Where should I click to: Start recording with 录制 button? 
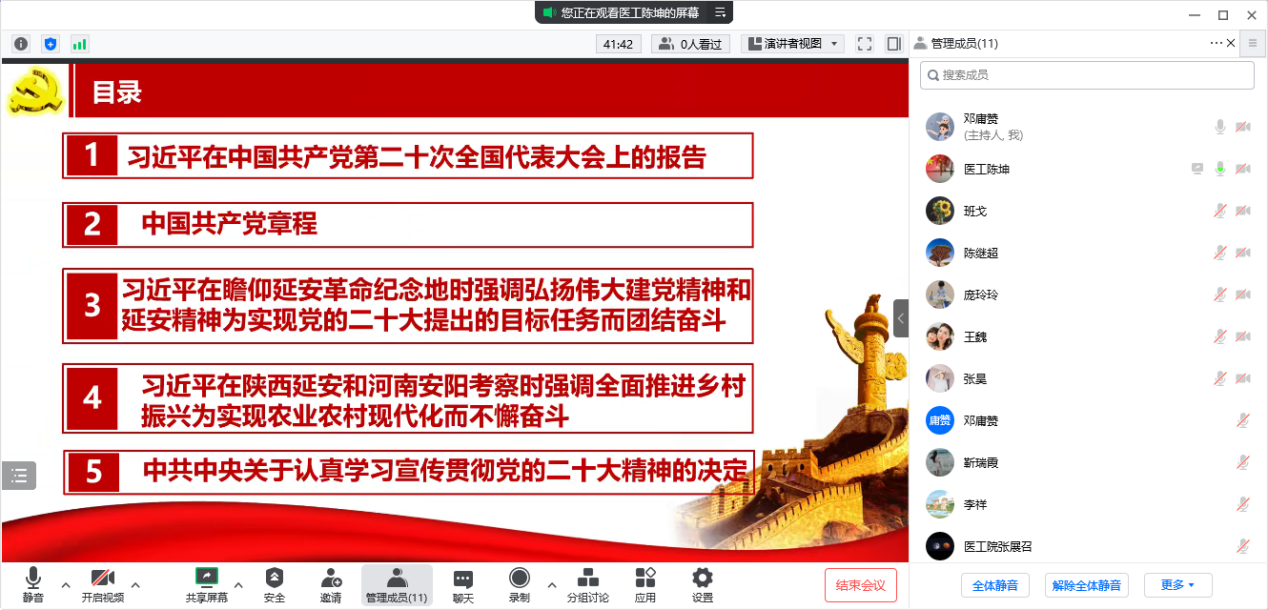click(x=519, y=585)
